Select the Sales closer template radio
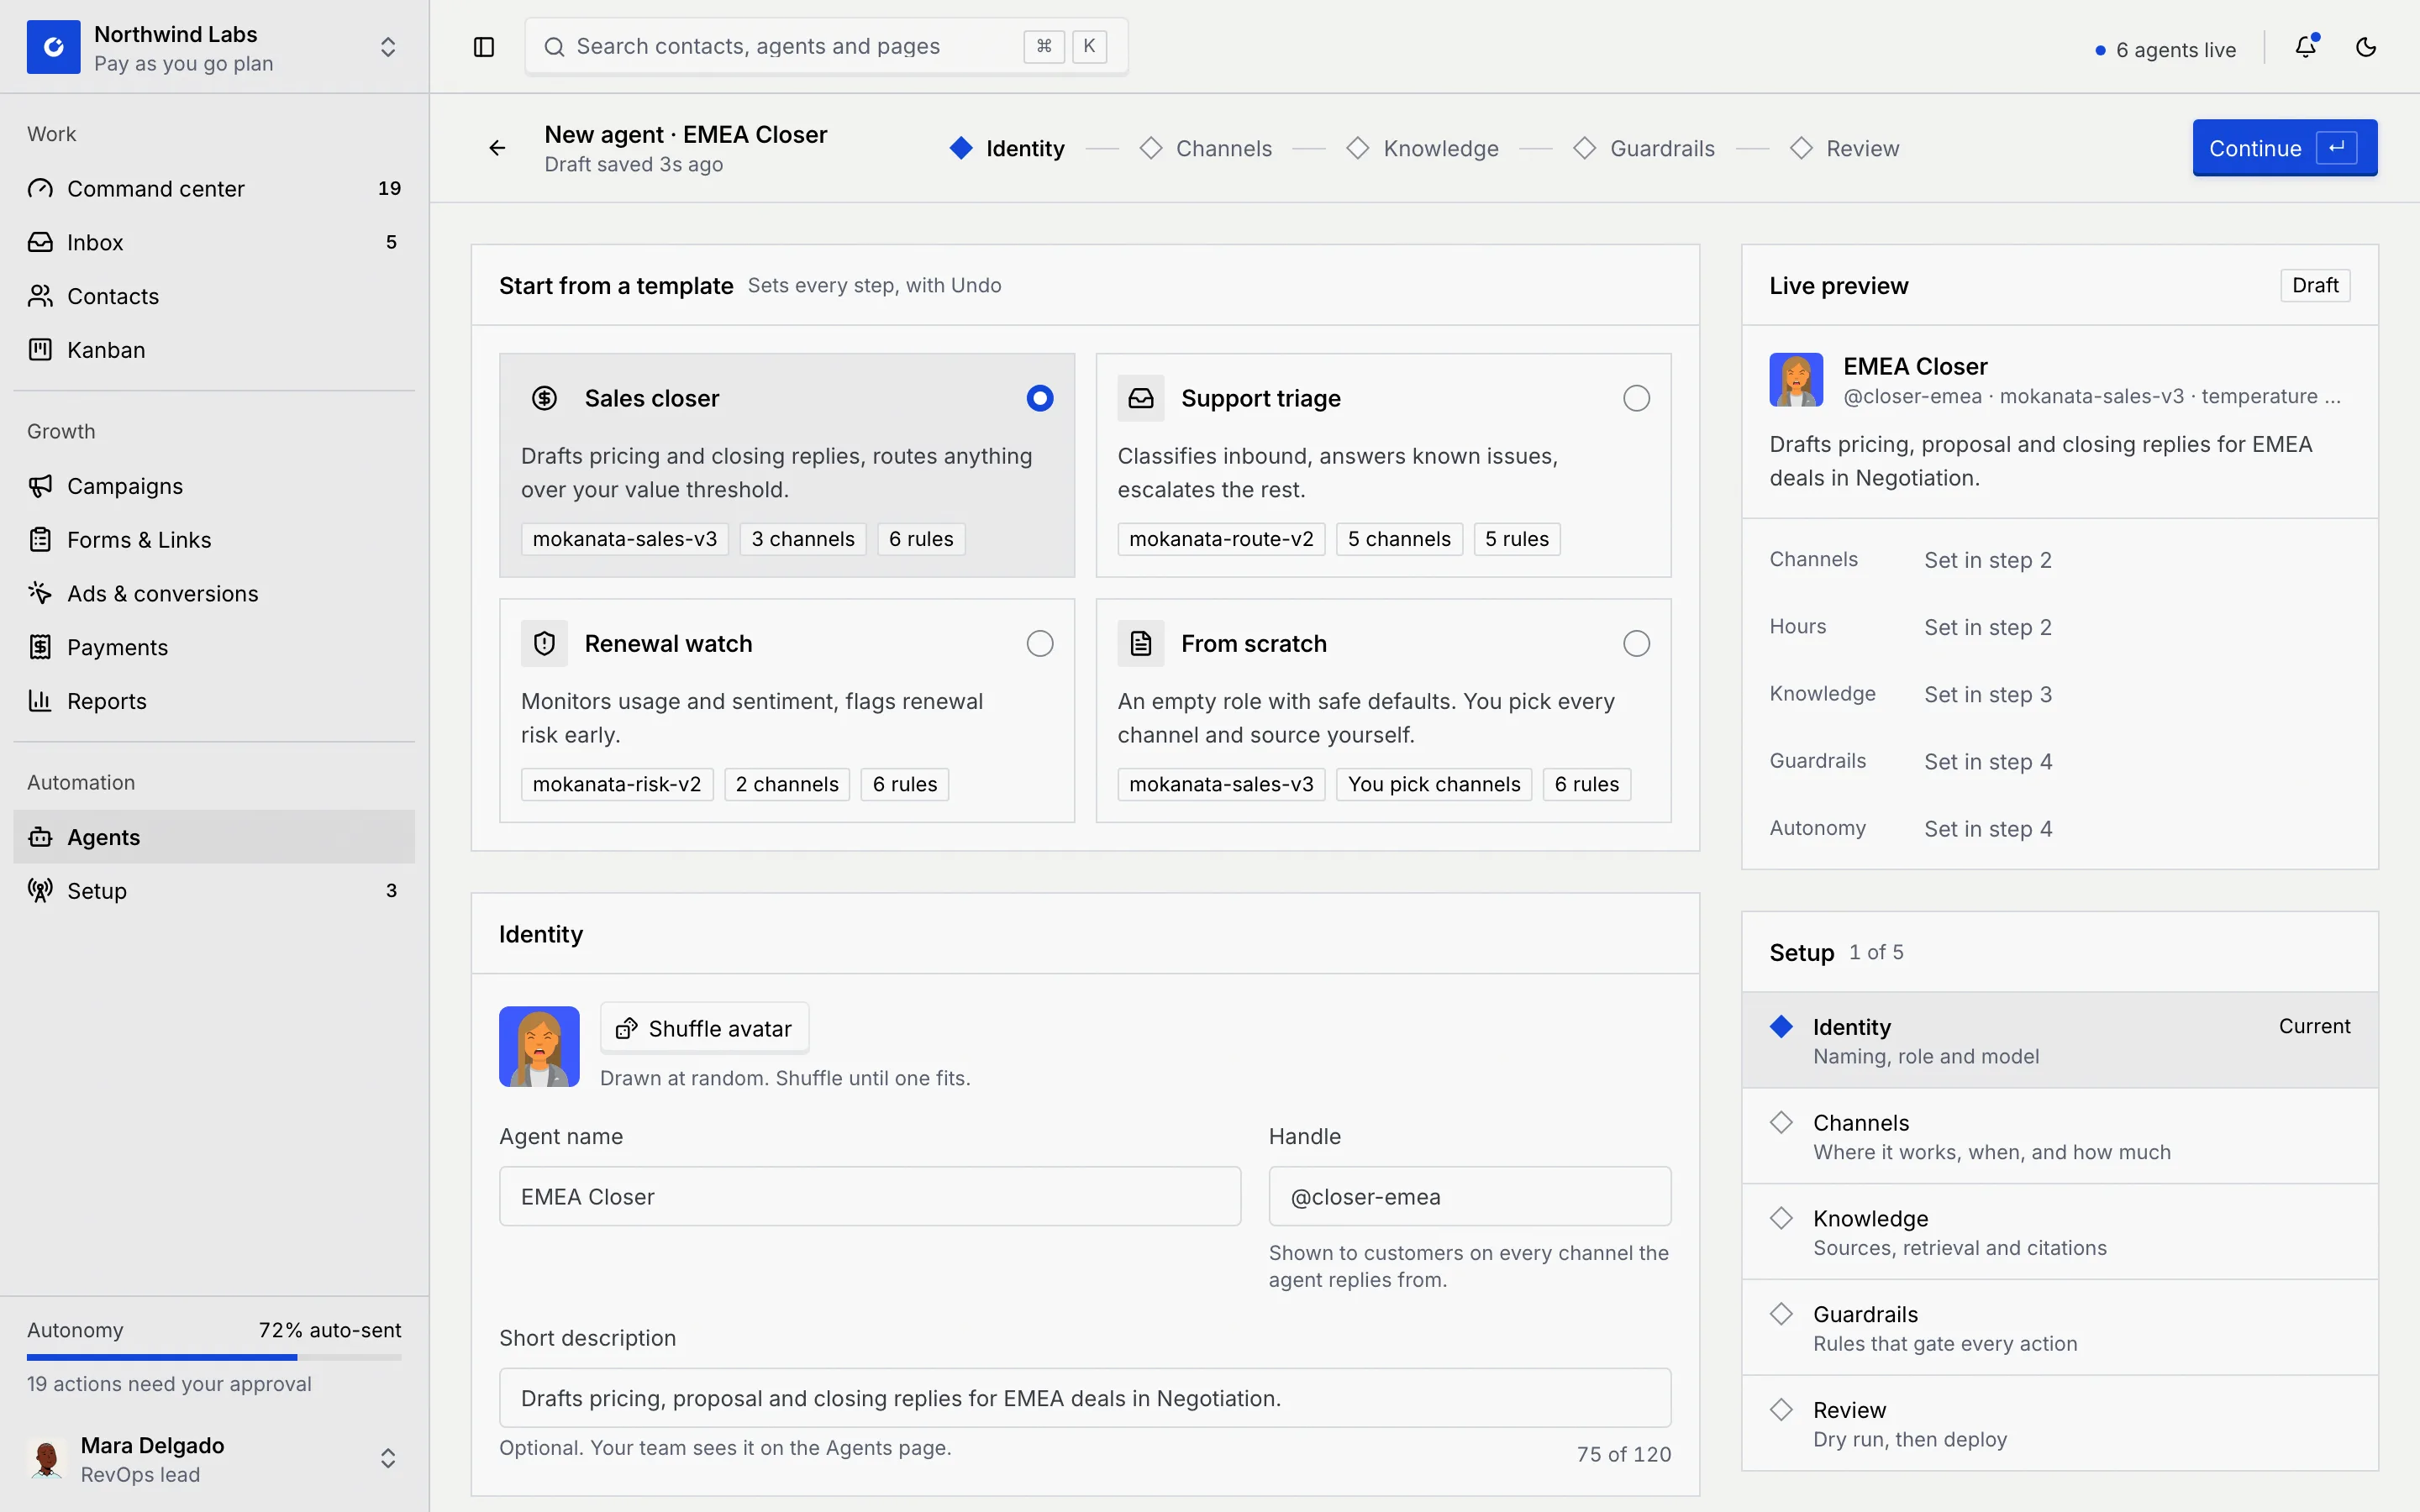The image size is (2420, 1512). coord(1040,398)
